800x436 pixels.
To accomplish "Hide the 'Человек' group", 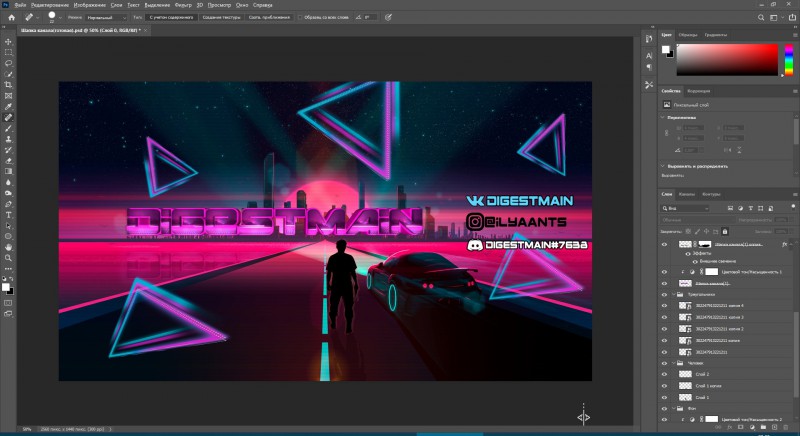I will coord(664,363).
